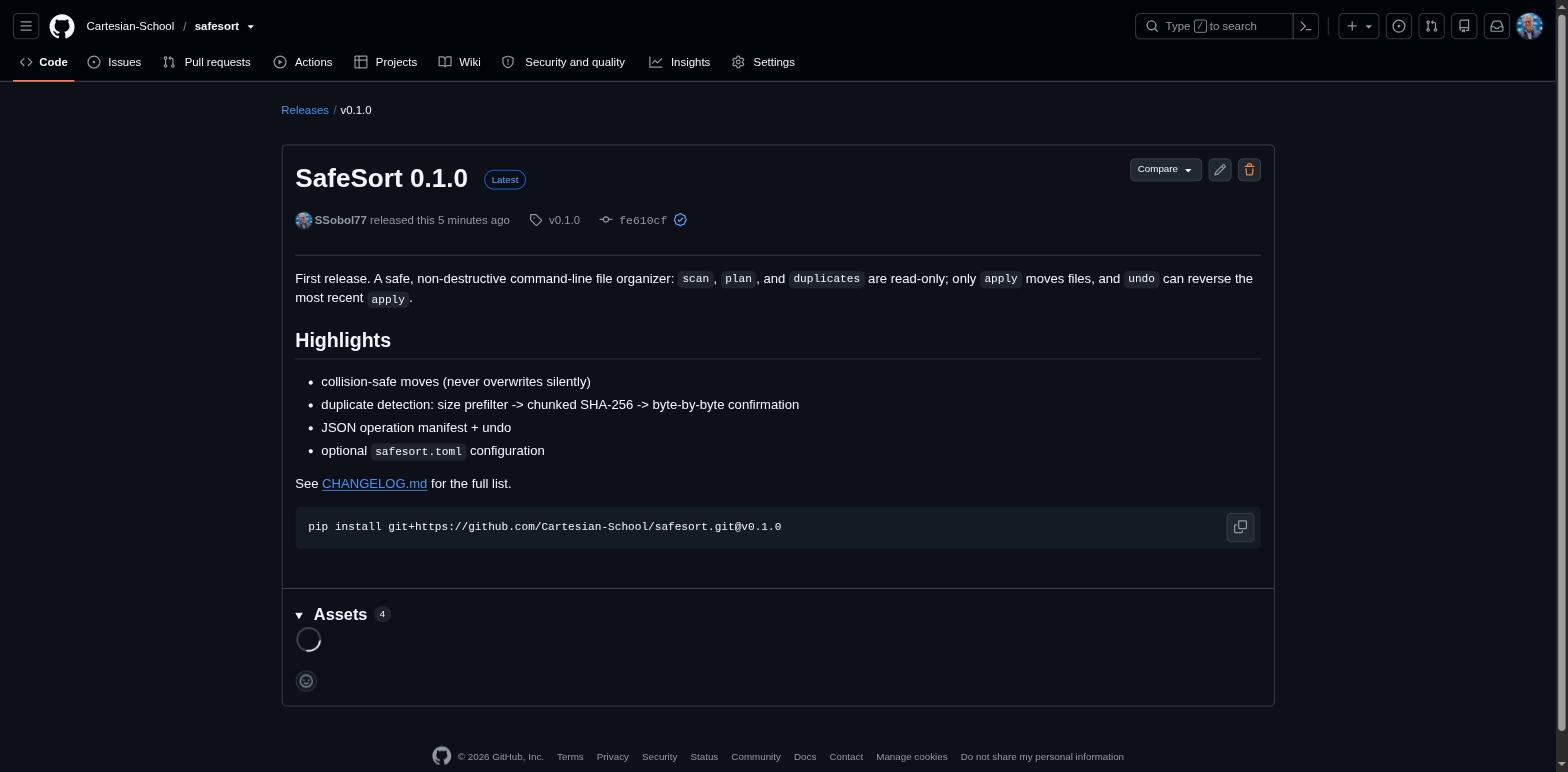Image resolution: width=1568 pixels, height=772 pixels.
Task: Open the global navigation hamburger menu
Action: 26,26
